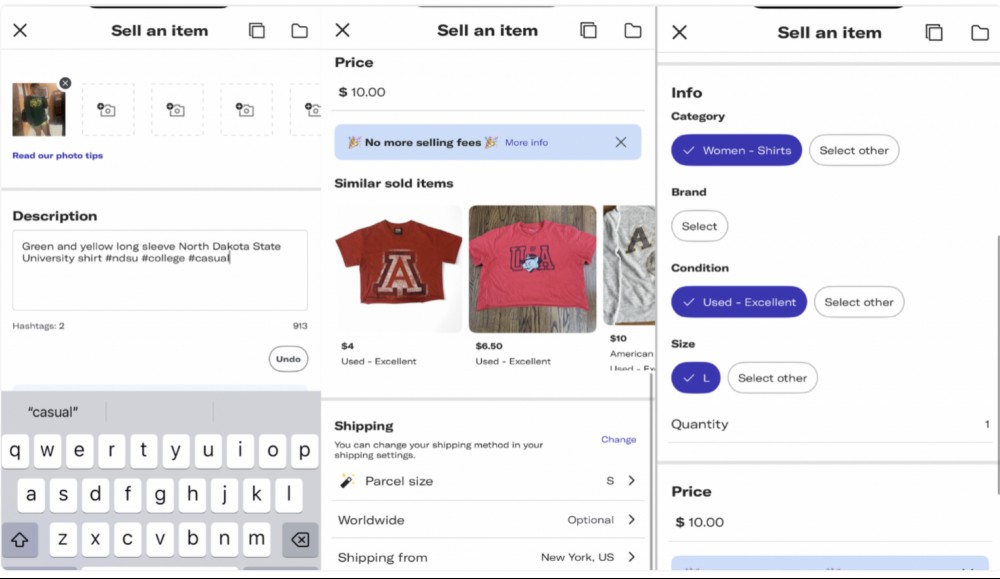The width and height of the screenshot is (1000, 579).
Task: Choose Select other for Category
Action: click(x=854, y=150)
